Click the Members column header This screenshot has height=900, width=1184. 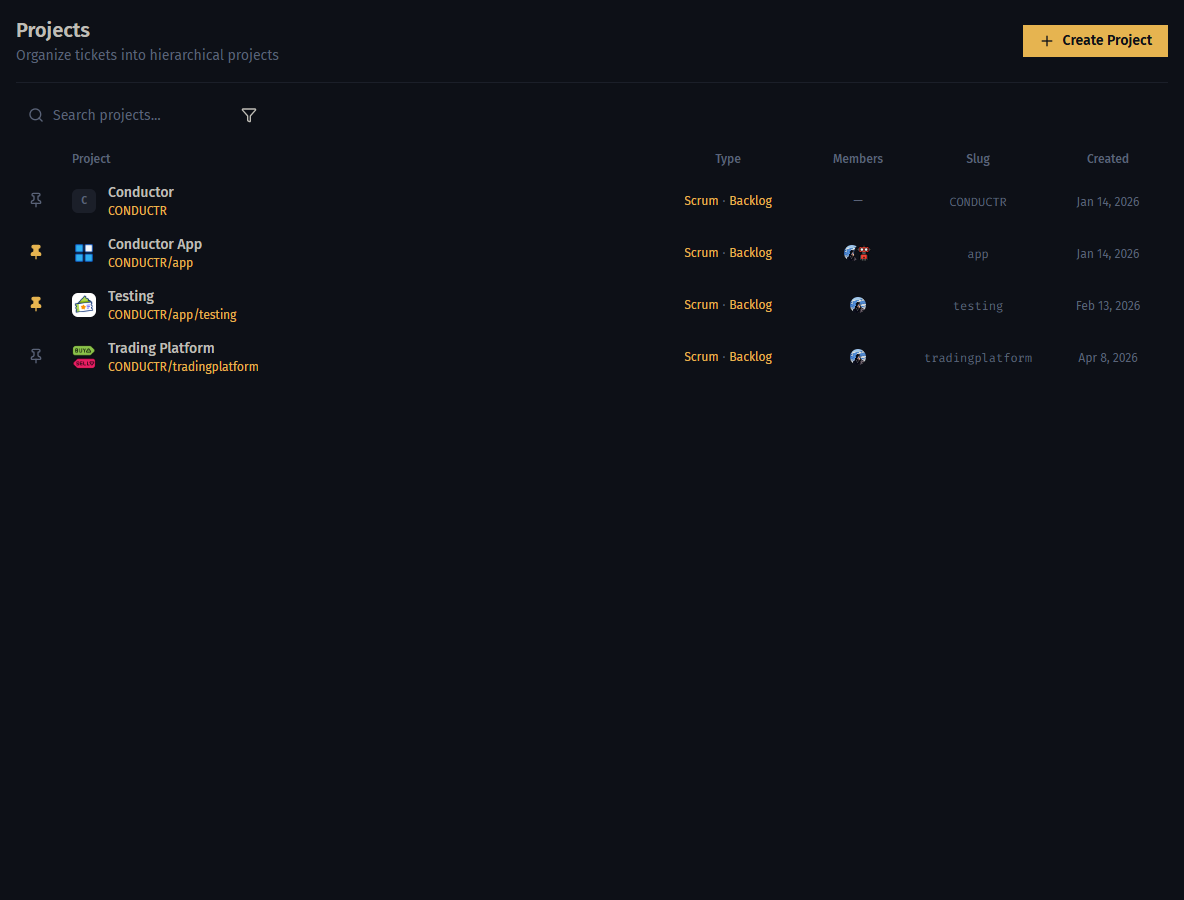(858, 159)
